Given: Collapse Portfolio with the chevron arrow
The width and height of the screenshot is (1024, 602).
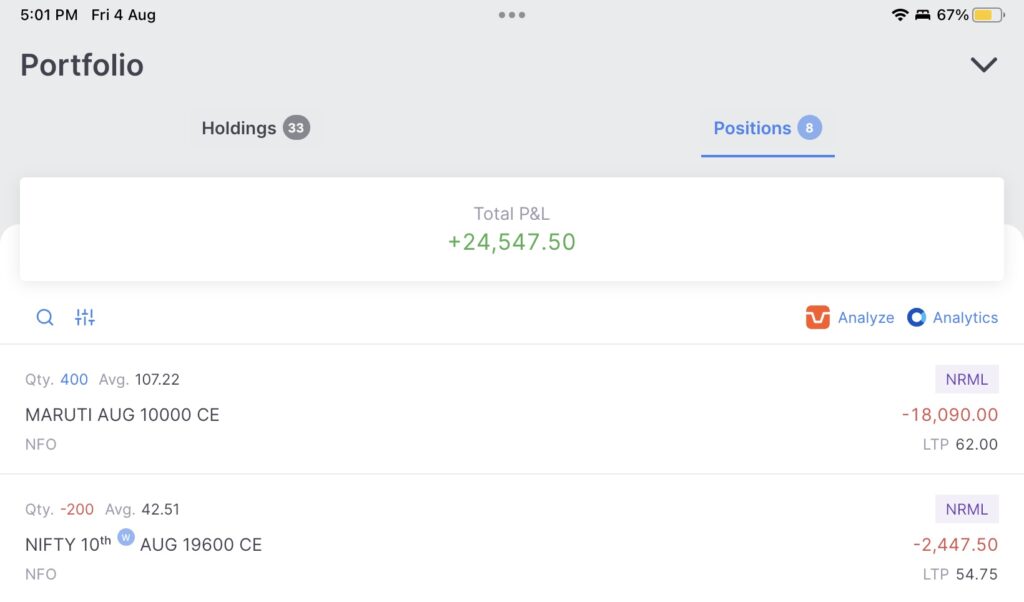Looking at the screenshot, I should [x=984, y=65].
